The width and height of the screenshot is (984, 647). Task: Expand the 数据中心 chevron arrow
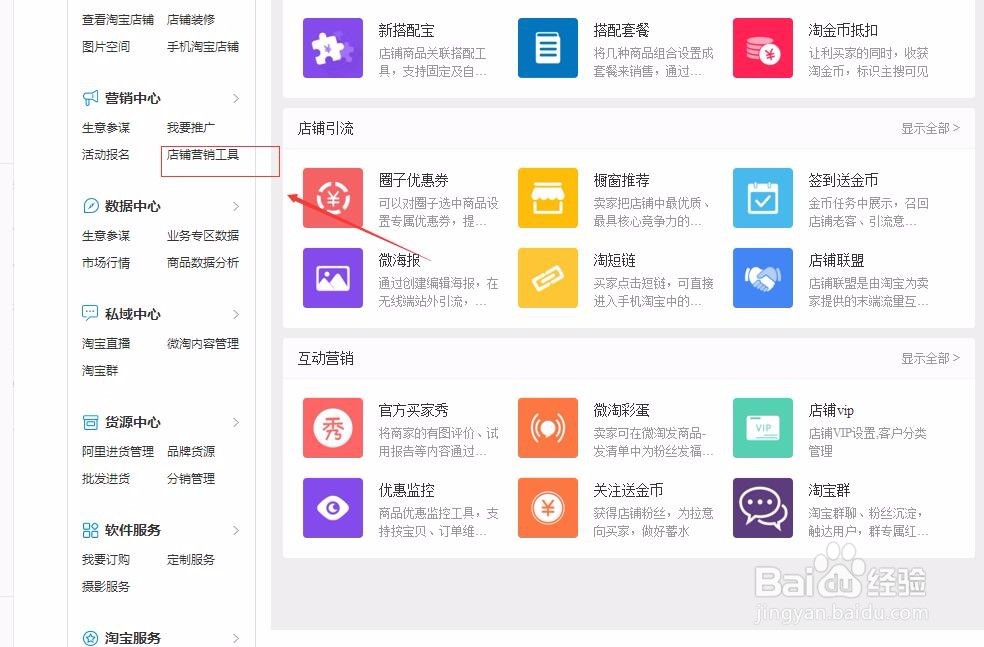[x=236, y=206]
